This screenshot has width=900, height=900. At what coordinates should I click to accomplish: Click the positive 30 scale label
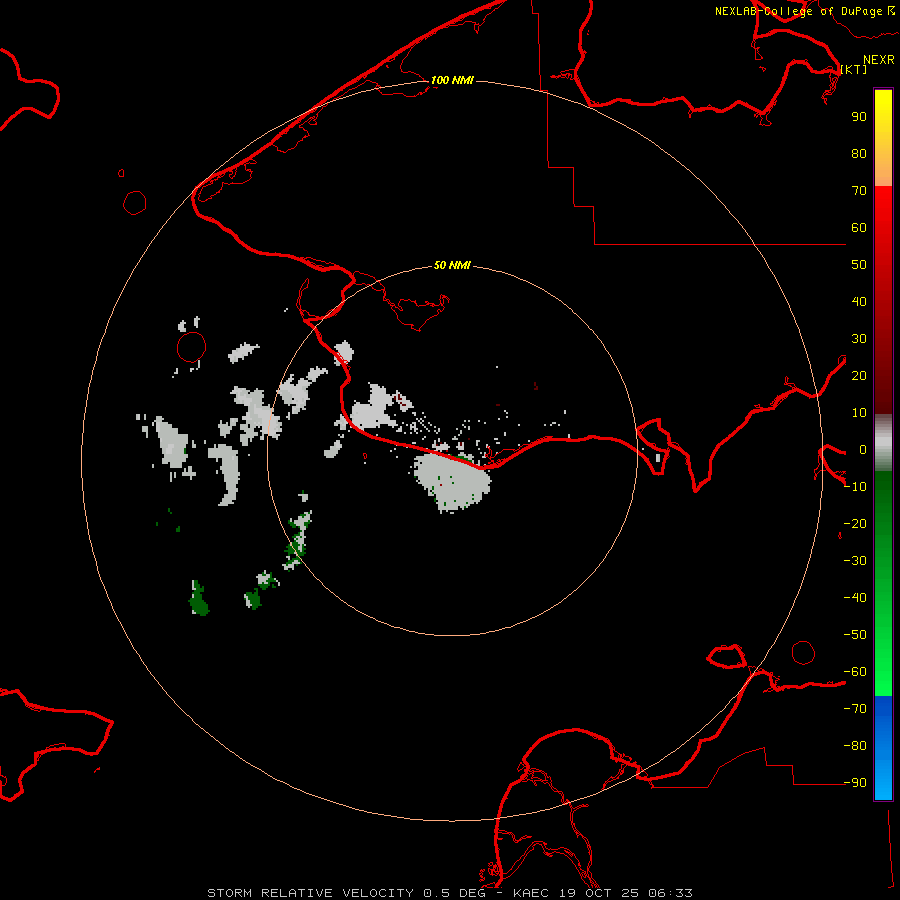click(x=859, y=339)
